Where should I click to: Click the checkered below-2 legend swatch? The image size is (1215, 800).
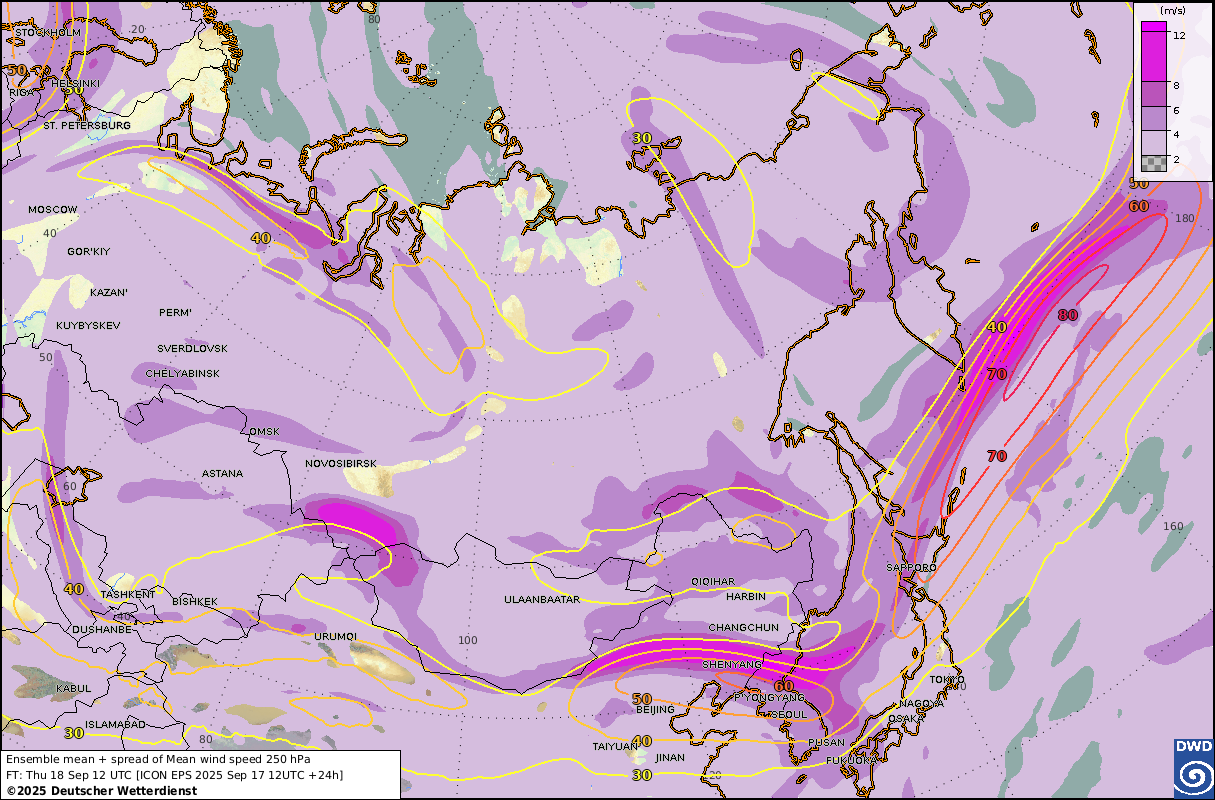[x=1154, y=164]
